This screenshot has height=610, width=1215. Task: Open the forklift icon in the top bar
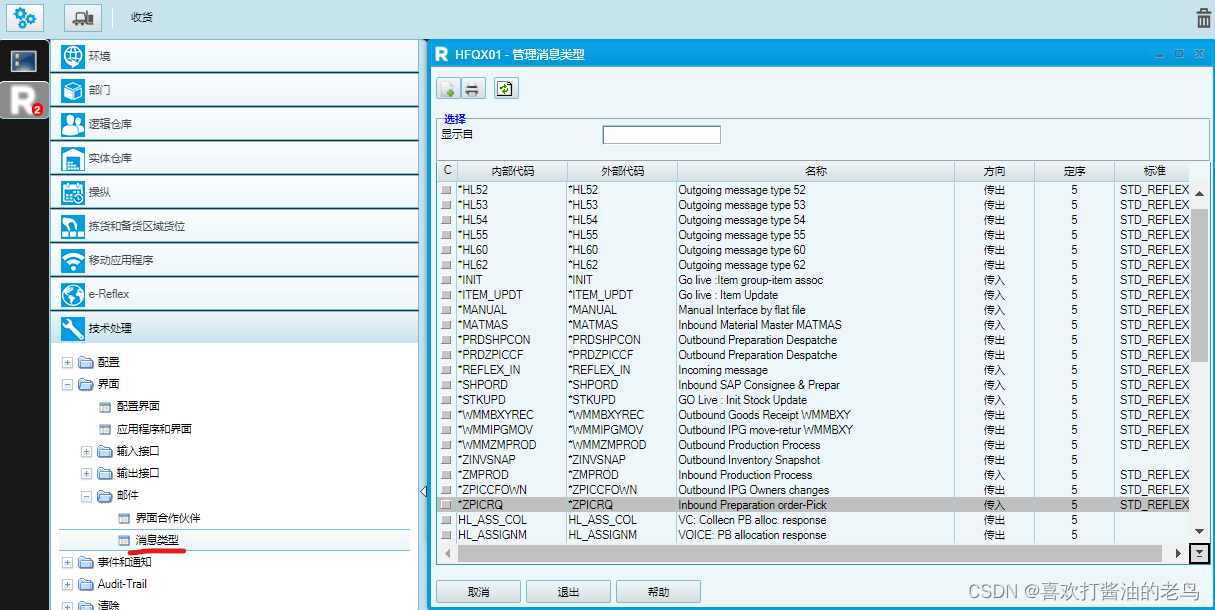click(x=82, y=17)
